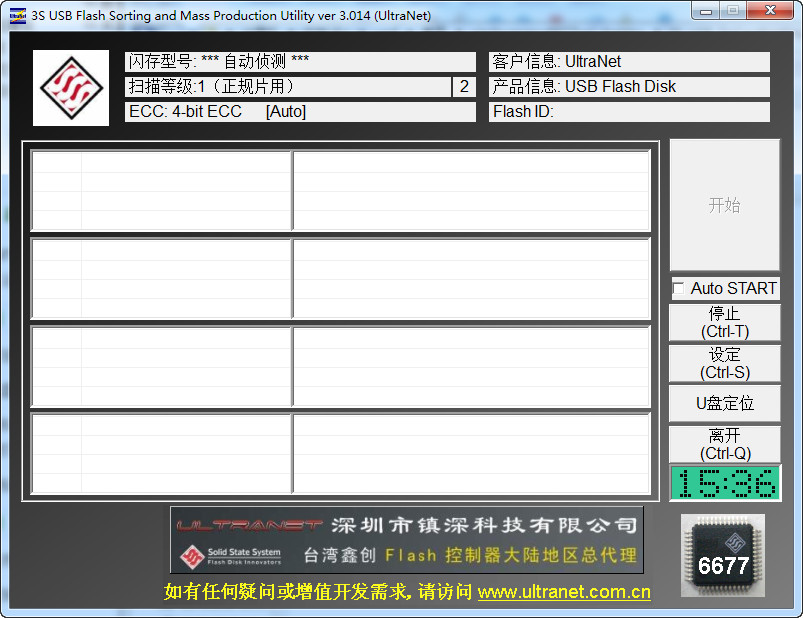Image resolution: width=803 pixels, height=618 pixels.
Task: Click the 停止 (Ctrl-T) stop button
Action: pos(725,323)
